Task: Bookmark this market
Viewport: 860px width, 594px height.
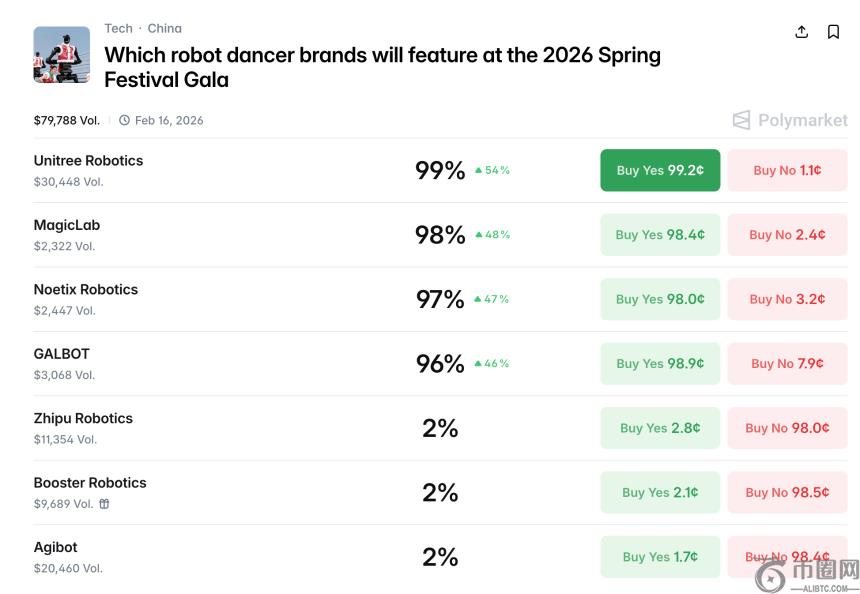Action: 833,32
